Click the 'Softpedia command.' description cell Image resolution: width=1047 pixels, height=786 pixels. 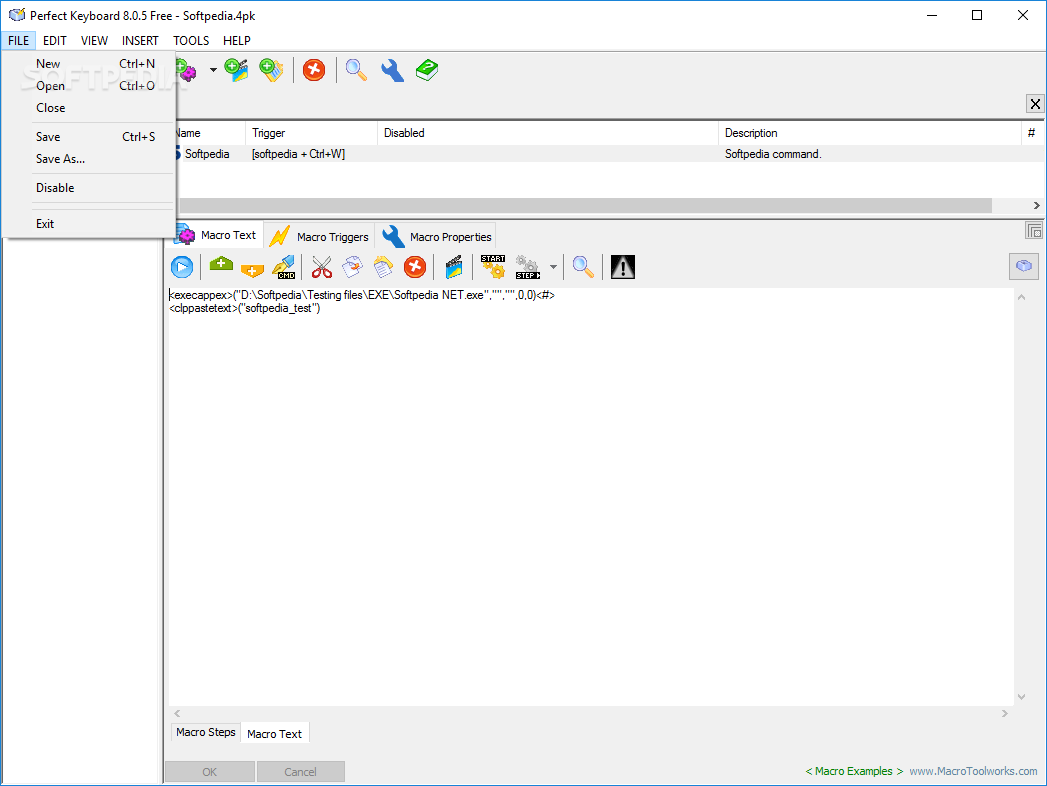773,154
